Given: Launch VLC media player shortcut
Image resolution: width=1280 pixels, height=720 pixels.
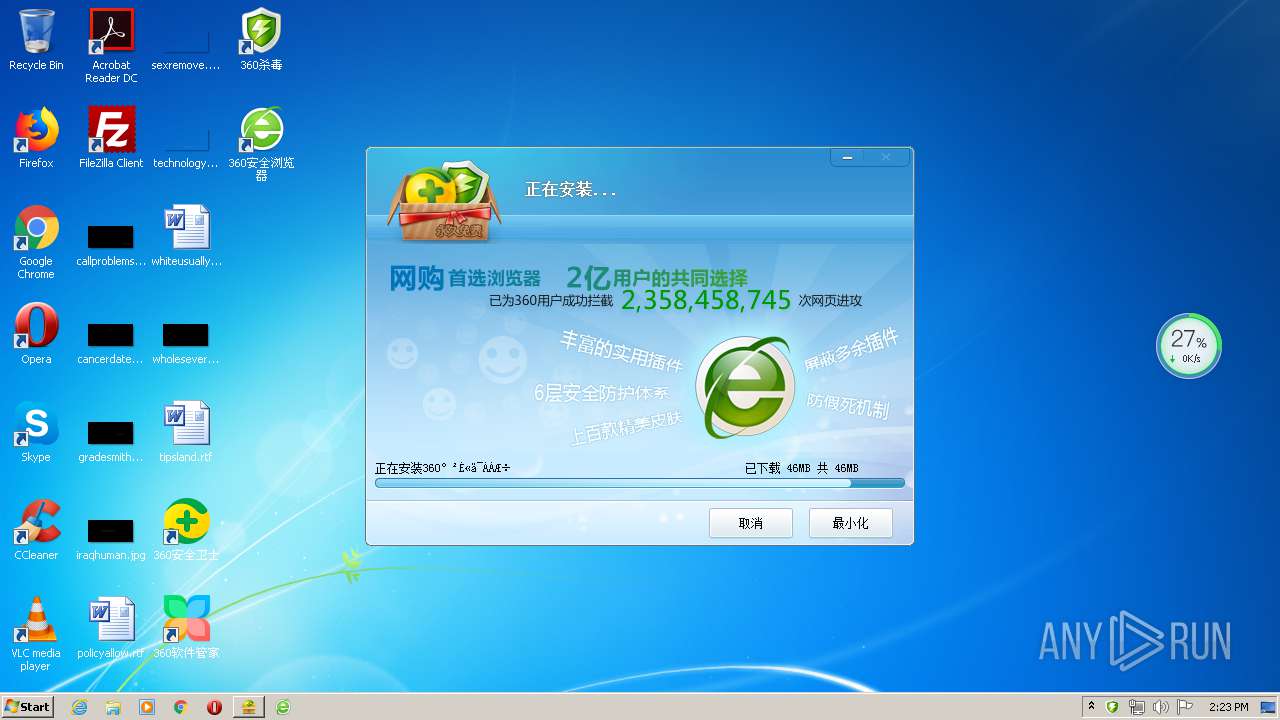Looking at the screenshot, I should pos(36,634).
